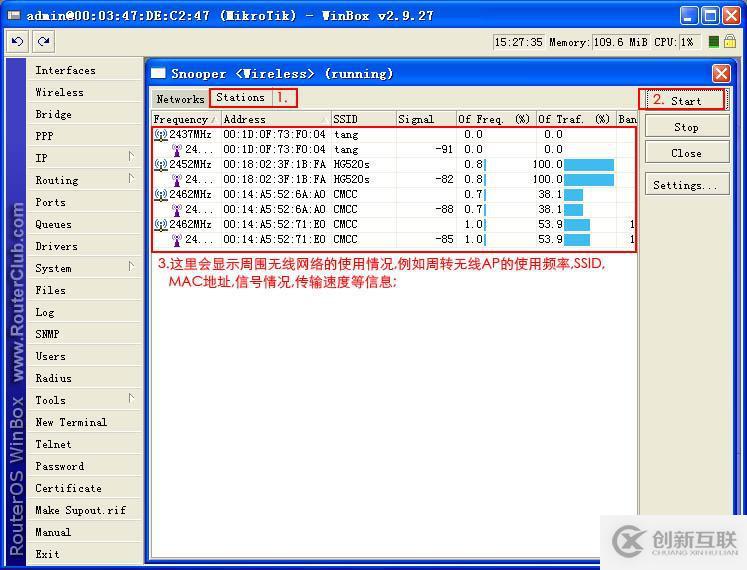
Task: Open the Manual menu item
Action: click(x=85, y=532)
